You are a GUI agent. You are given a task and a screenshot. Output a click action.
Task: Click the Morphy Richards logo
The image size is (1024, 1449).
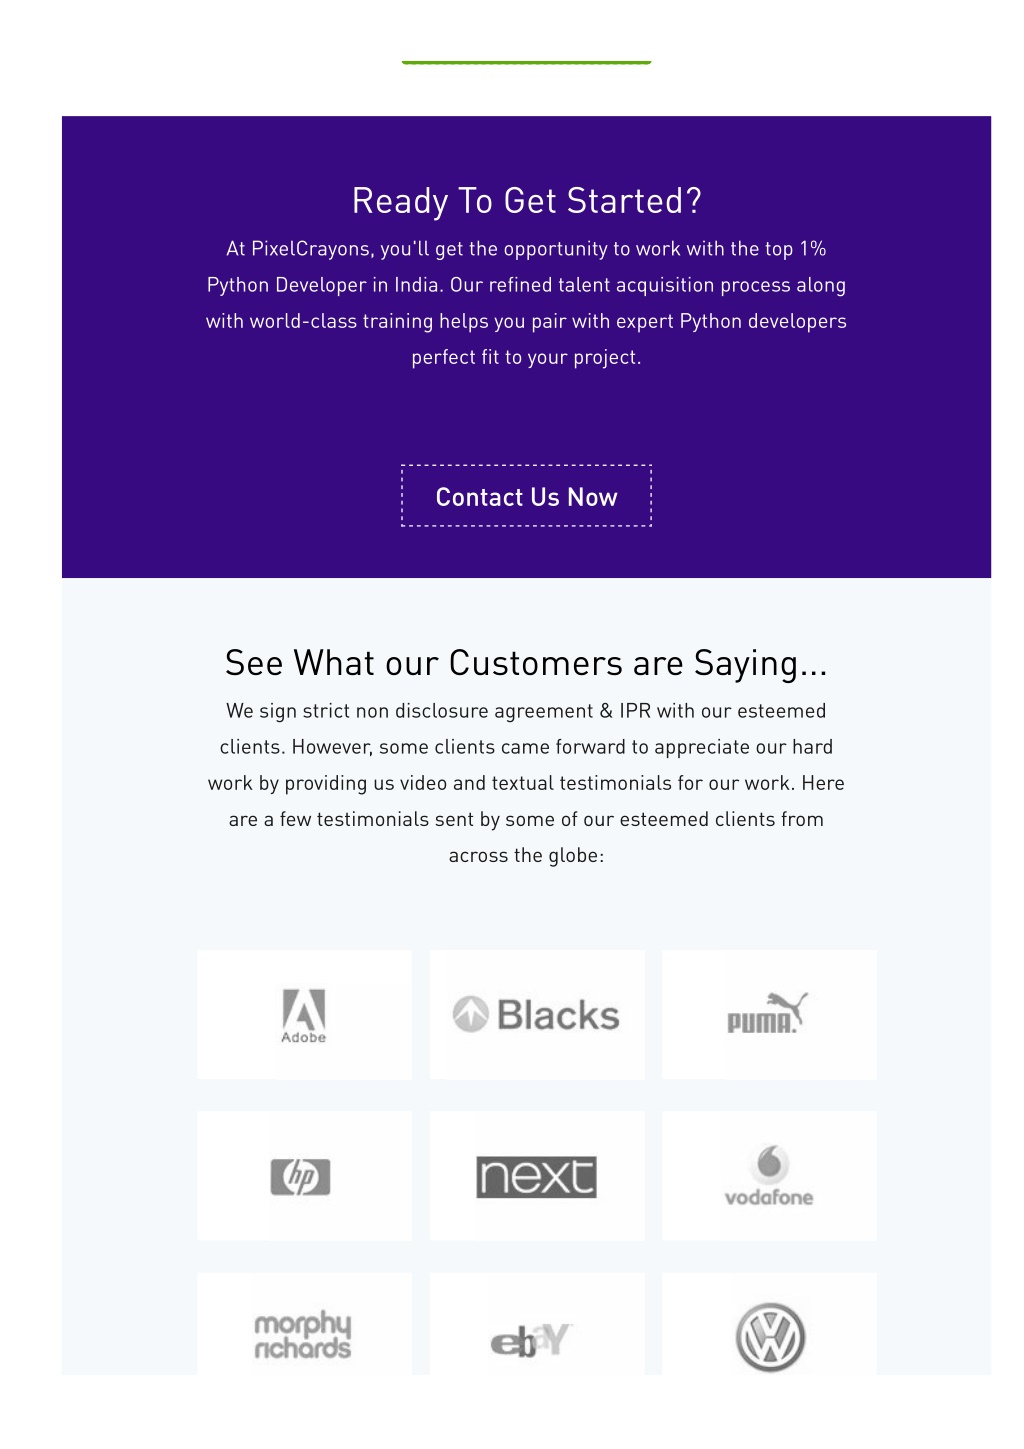(x=303, y=1336)
